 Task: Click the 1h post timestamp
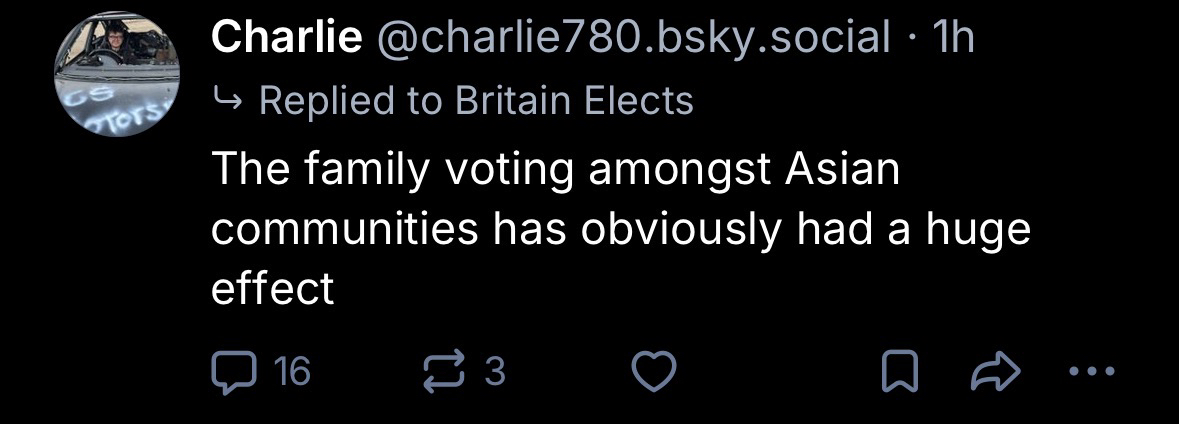pos(951,38)
